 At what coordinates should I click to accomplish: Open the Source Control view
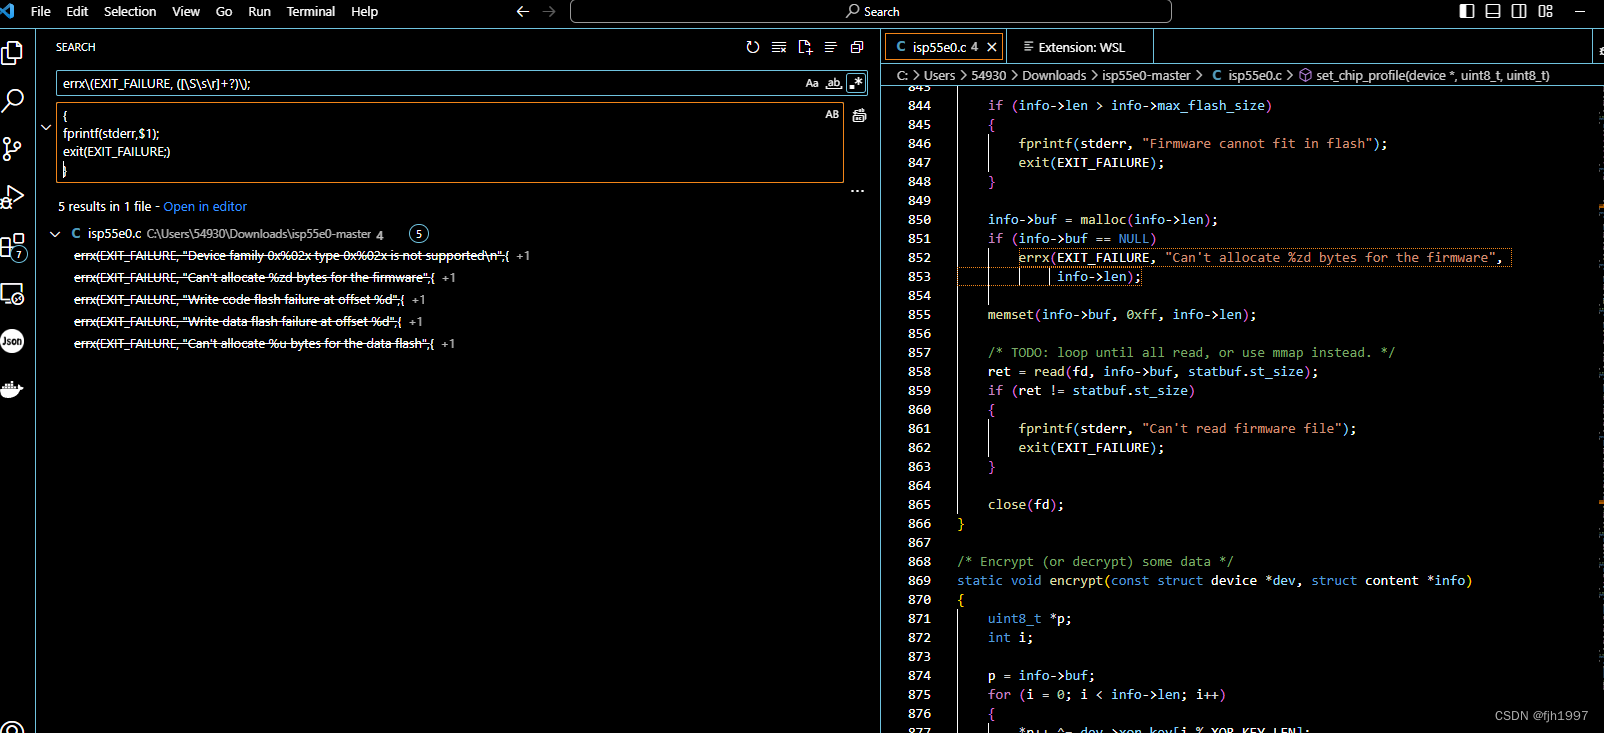[13, 149]
